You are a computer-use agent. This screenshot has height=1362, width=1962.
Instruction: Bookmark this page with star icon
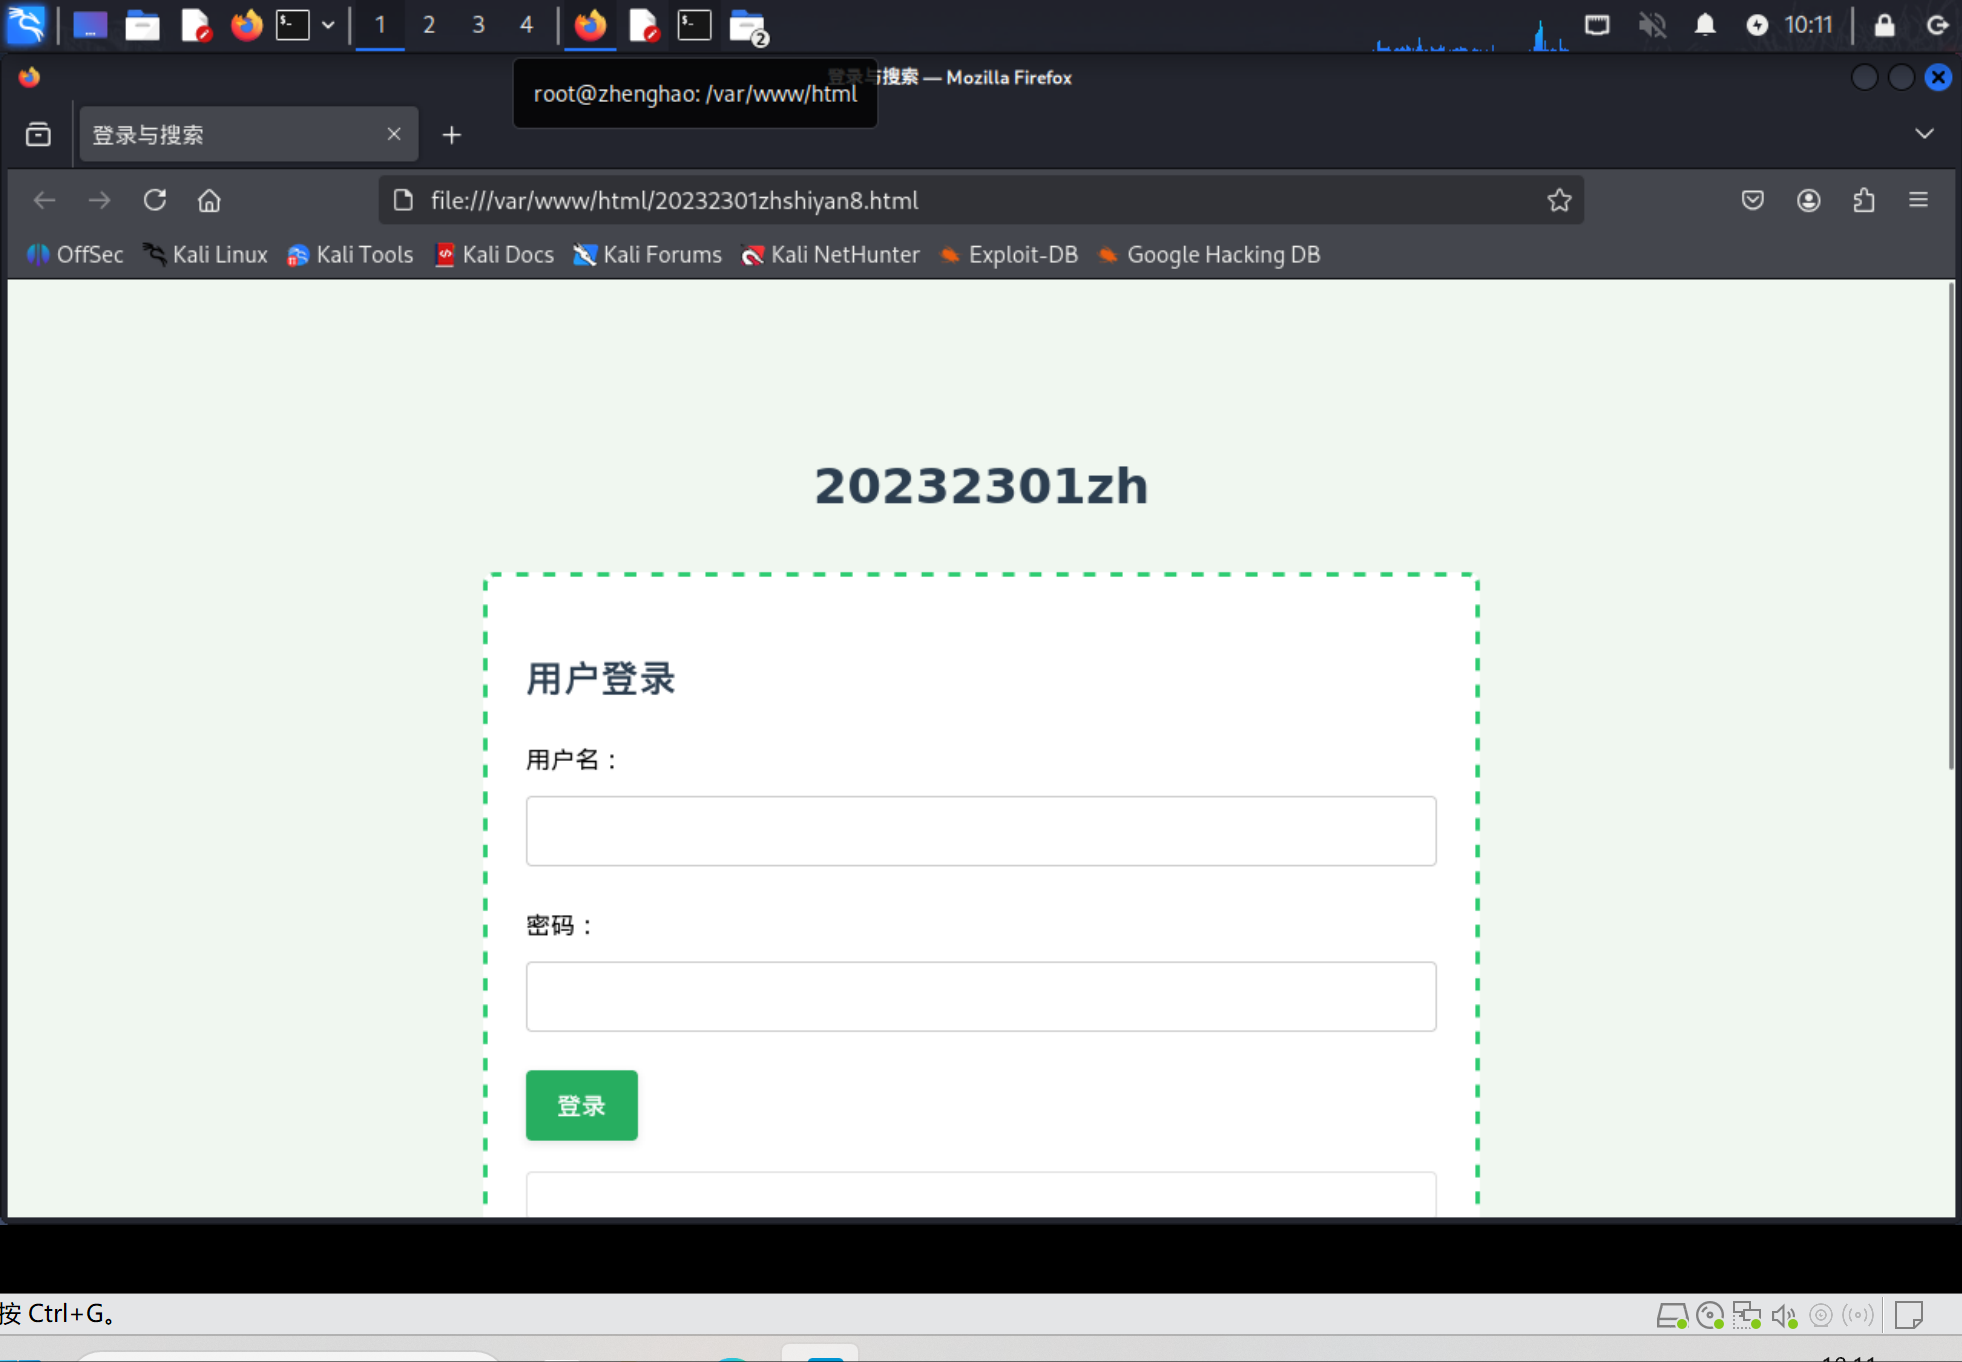point(1559,200)
